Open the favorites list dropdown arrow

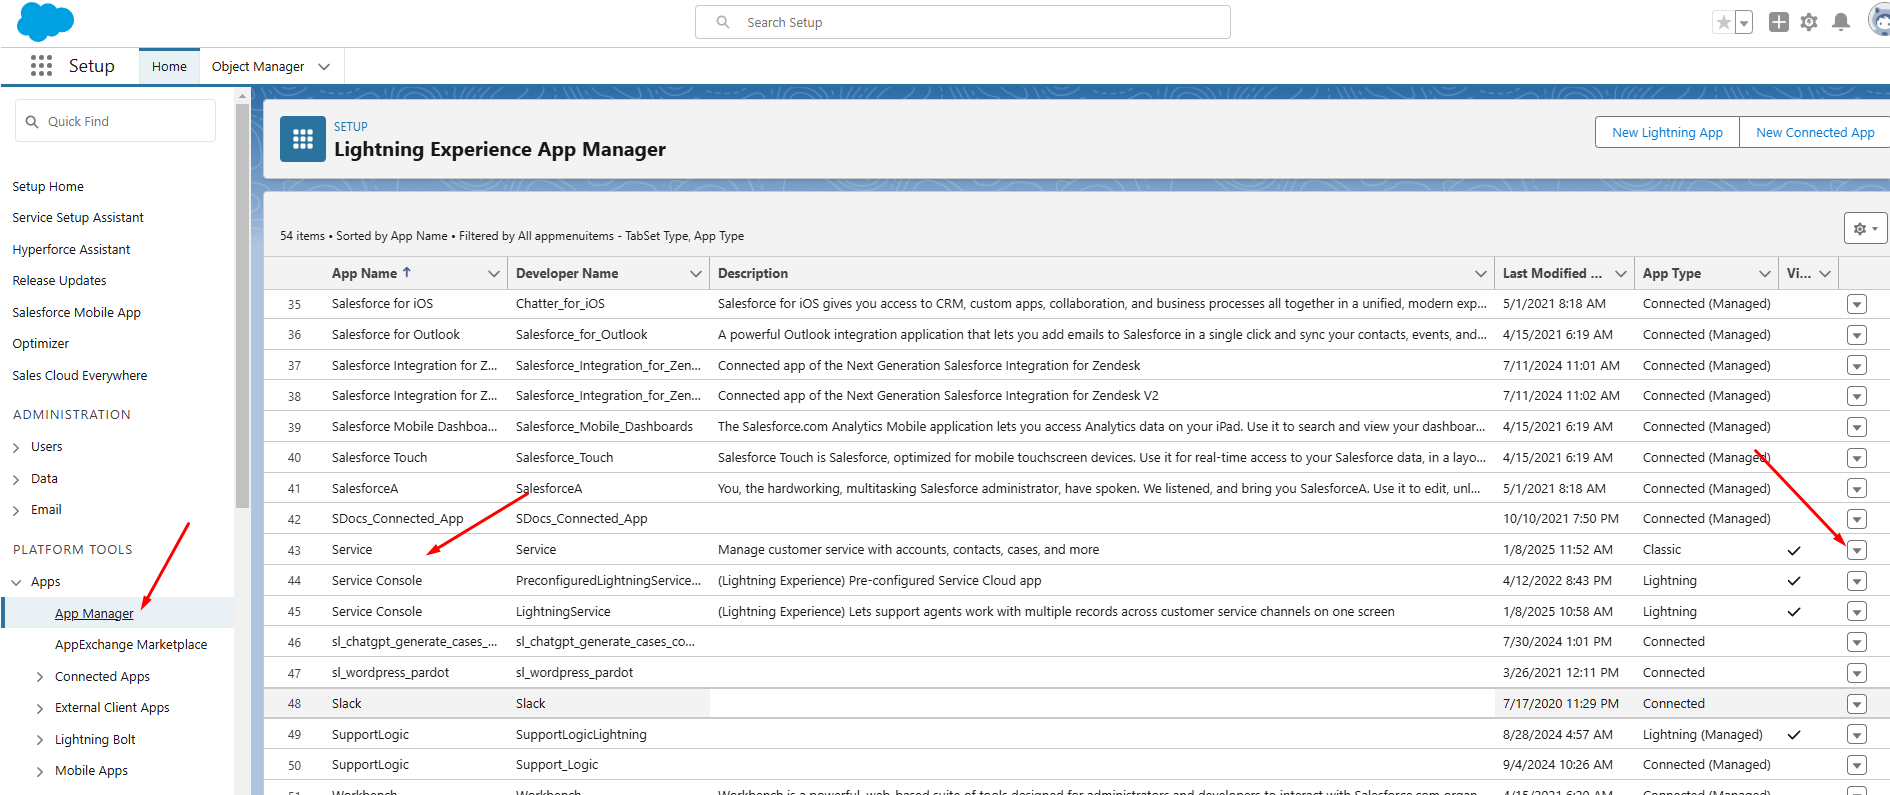pos(1744,22)
